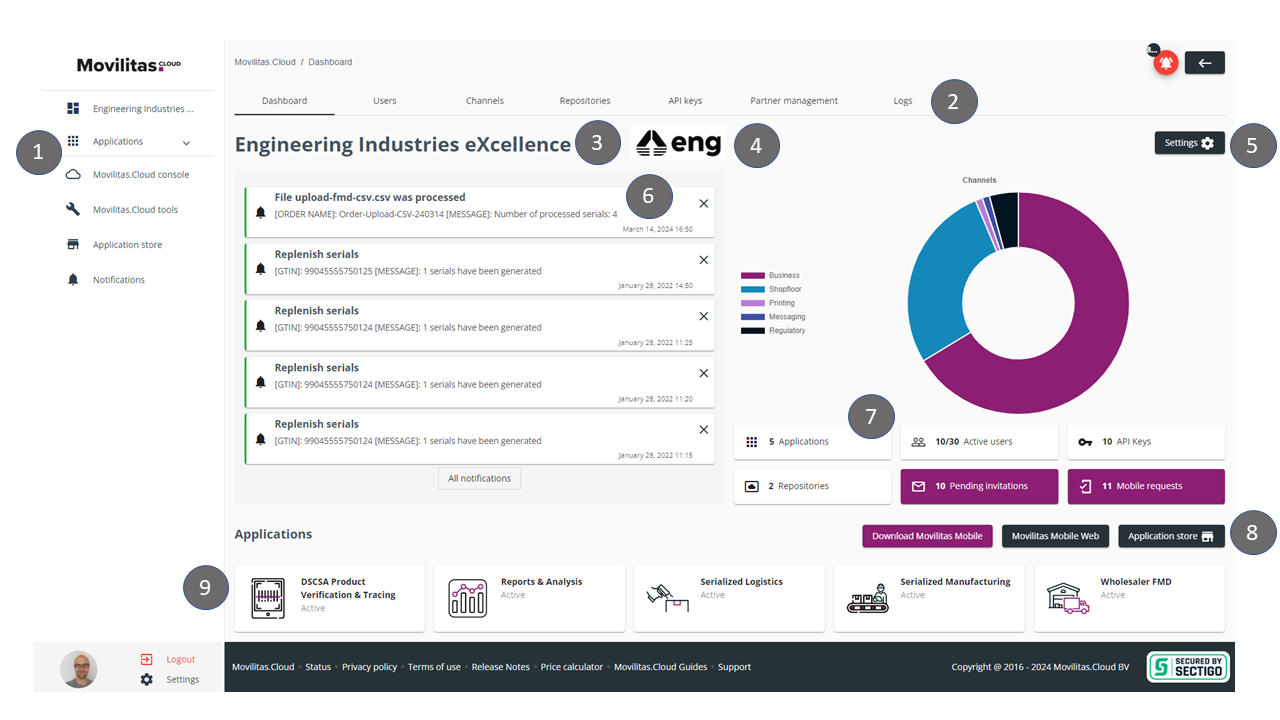
Task: Click the Movilitas Mobile Web button
Action: click(x=1055, y=536)
